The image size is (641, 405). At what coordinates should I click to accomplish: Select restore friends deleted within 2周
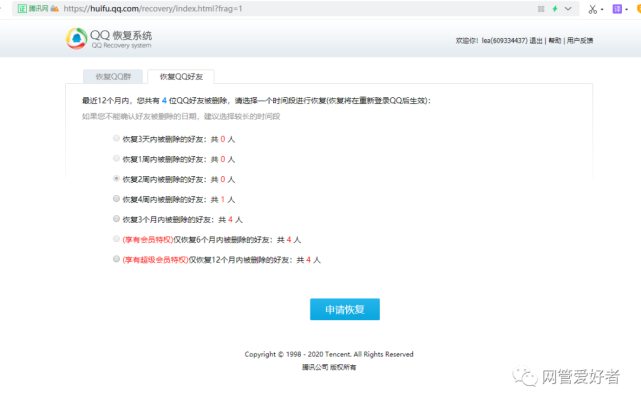tap(117, 179)
